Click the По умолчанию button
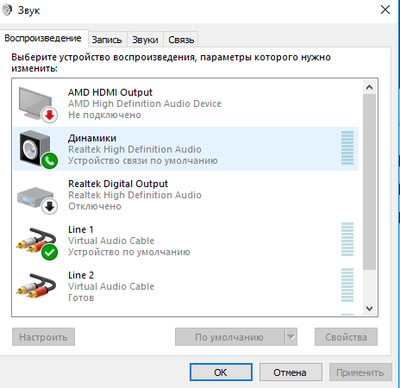The height and width of the screenshot is (388, 400). (229, 337)
